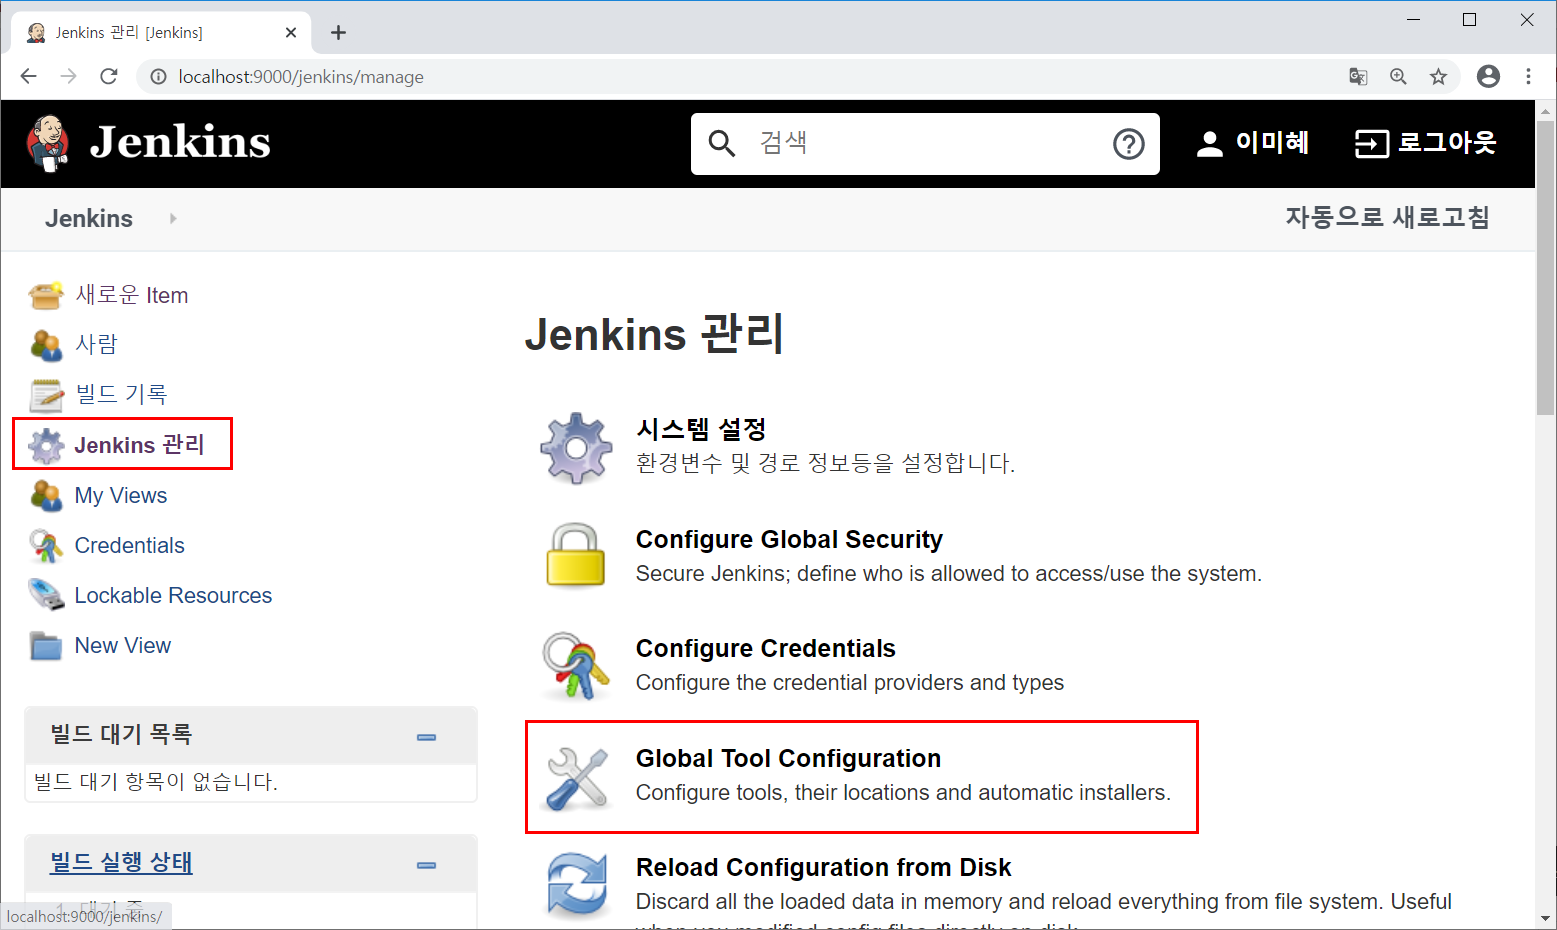Click the 빌드 기록 notepad icon
This screenshot has height=930, width=1557.
click(x=46, y=395)
